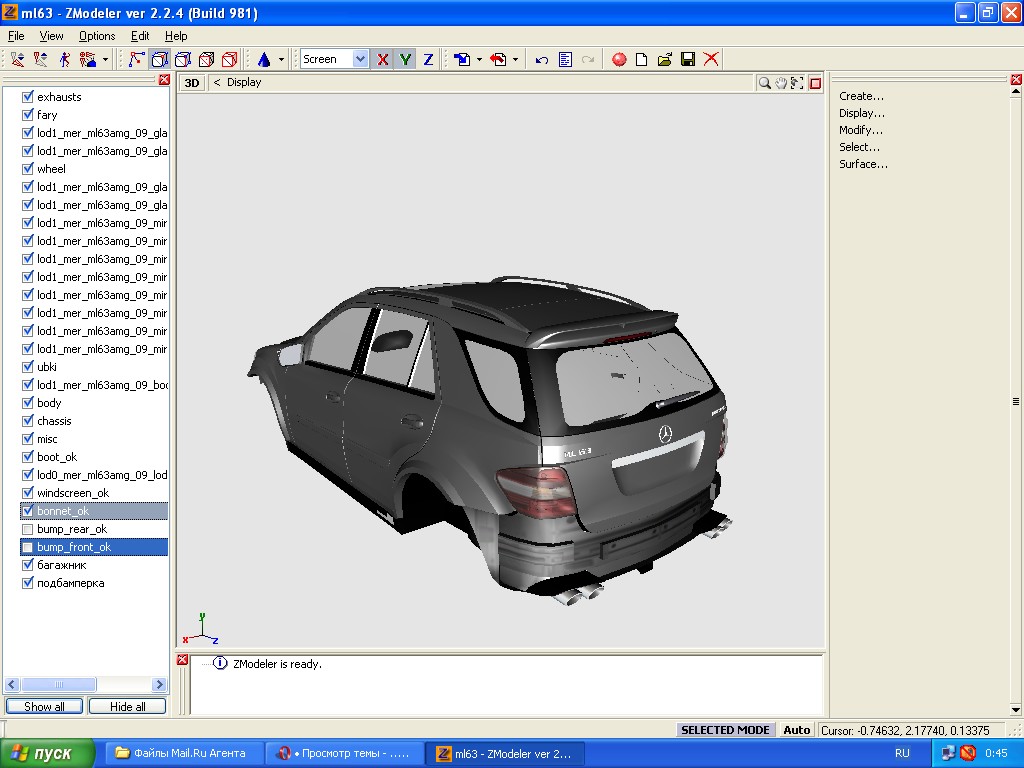Hide the body object via checkbox
Viewport: 1024px width, 768px height.
[27, 403]
